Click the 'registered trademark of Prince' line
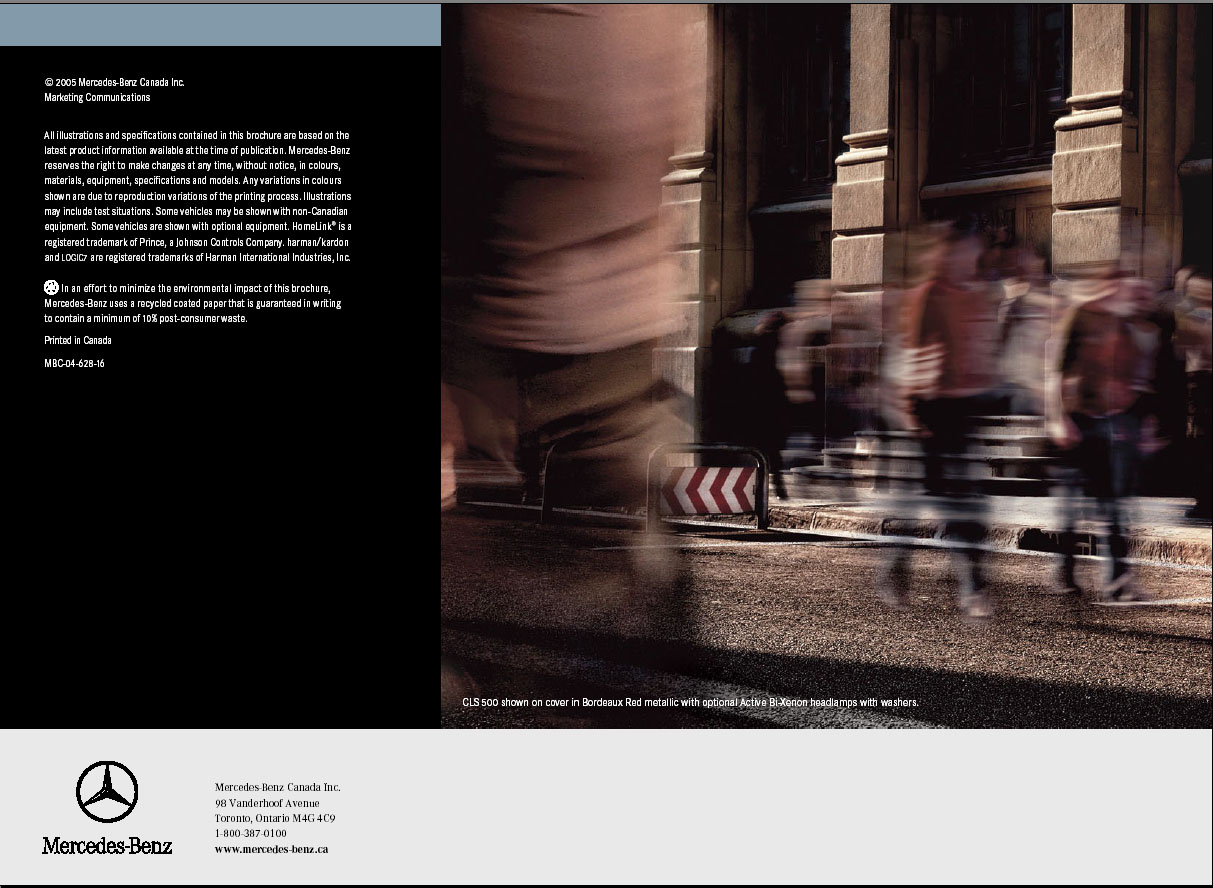 tap(197, 242)
